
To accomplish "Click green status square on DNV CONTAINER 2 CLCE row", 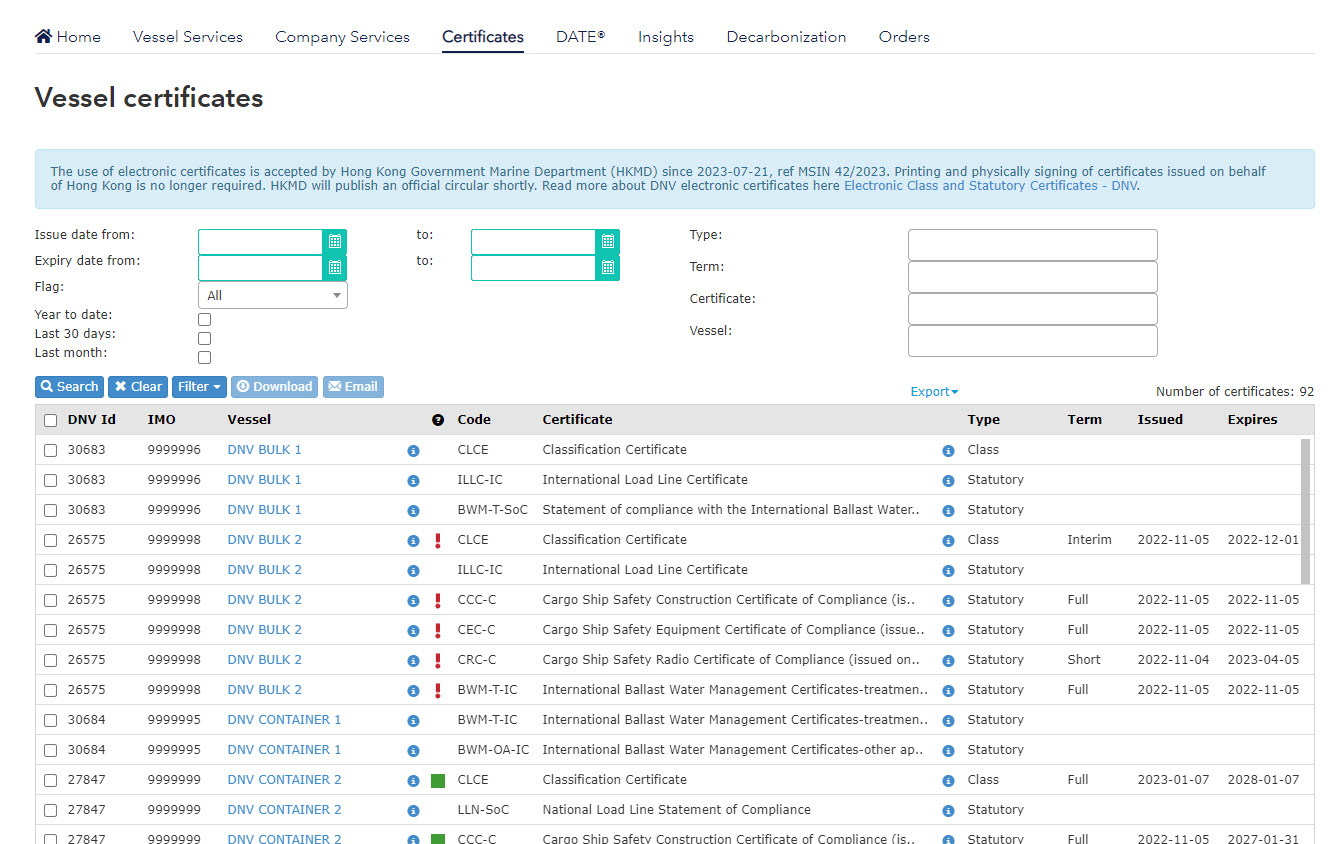I will (438, 781).
